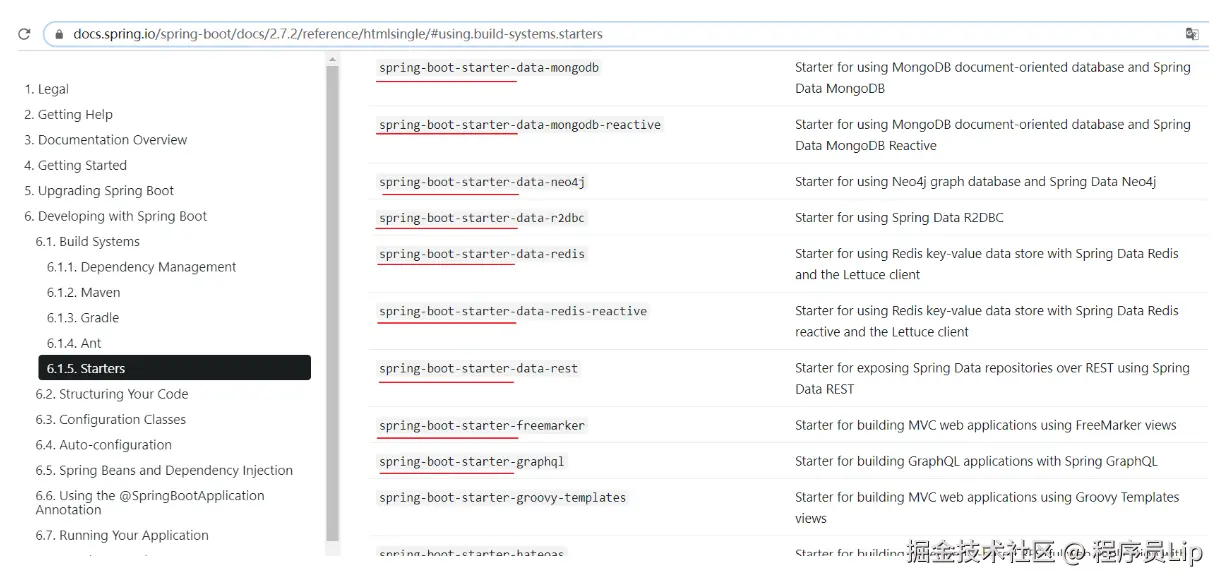
Task: Open the translate page icon in address bar
Action: (x=1191, y=34)
